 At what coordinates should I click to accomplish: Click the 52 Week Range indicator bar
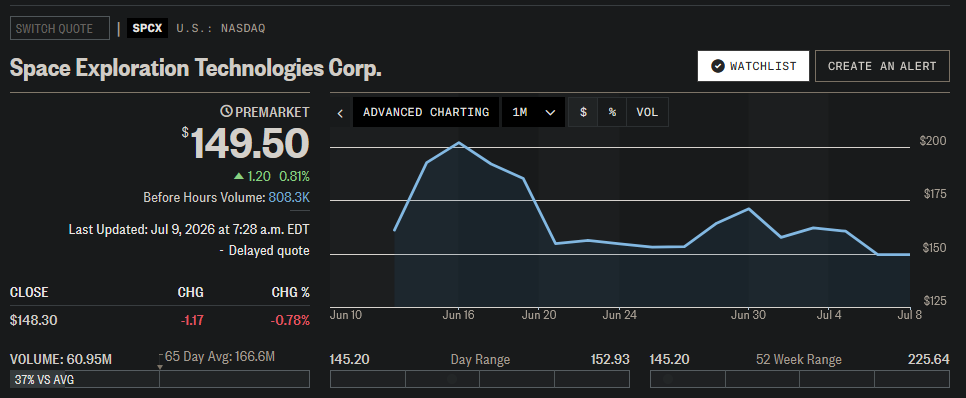[x=800, y=380]
